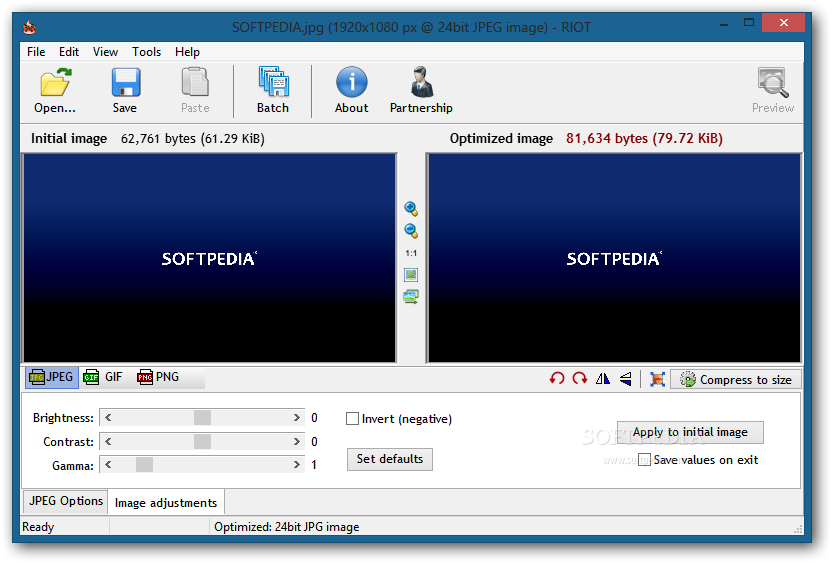Minimize the RIOT window
This screenshot has height=563, width=832.
(x=724, y=24)
